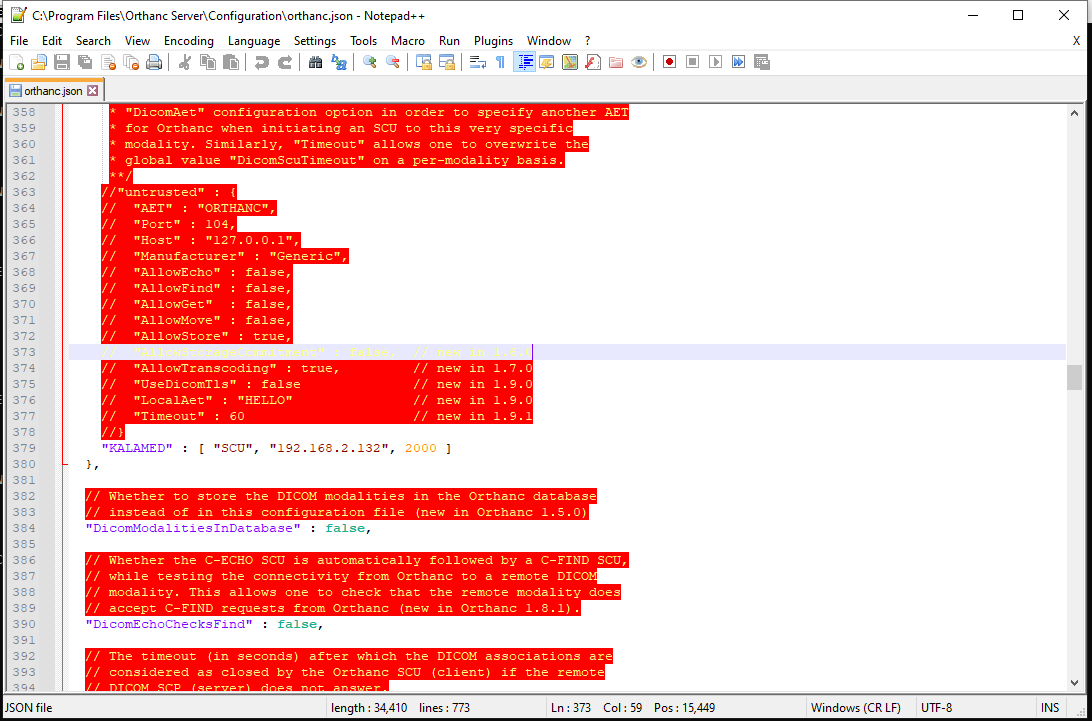Open the Function List panel icon
1092x721 pixels.
593,62
